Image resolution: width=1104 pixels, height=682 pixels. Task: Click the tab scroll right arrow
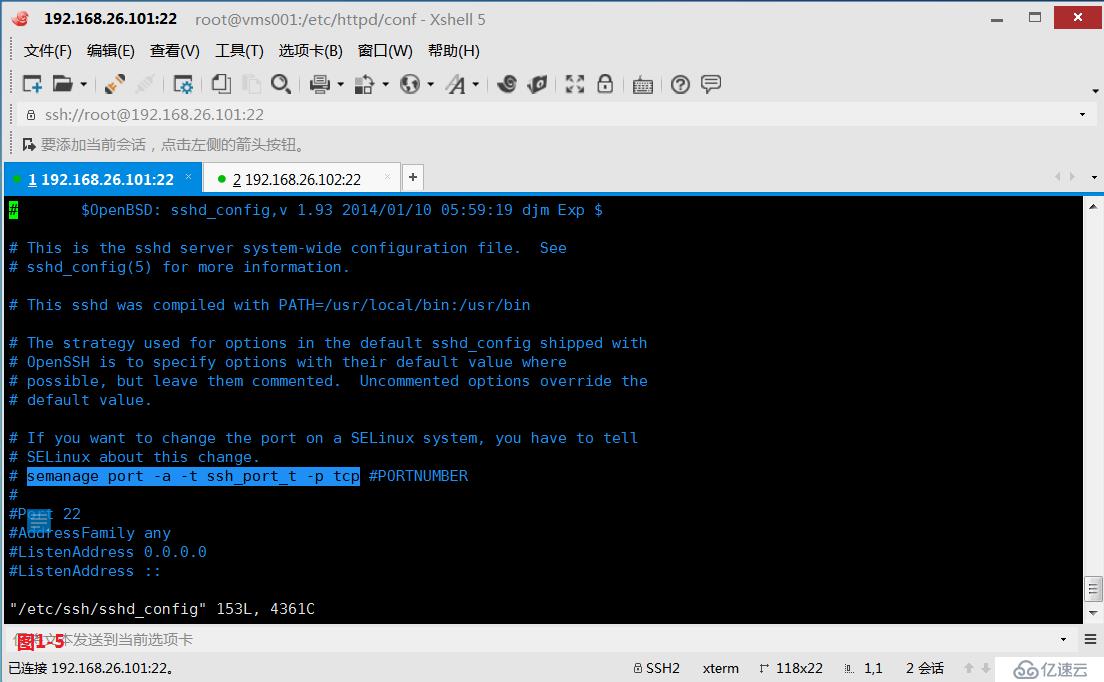1072,177
